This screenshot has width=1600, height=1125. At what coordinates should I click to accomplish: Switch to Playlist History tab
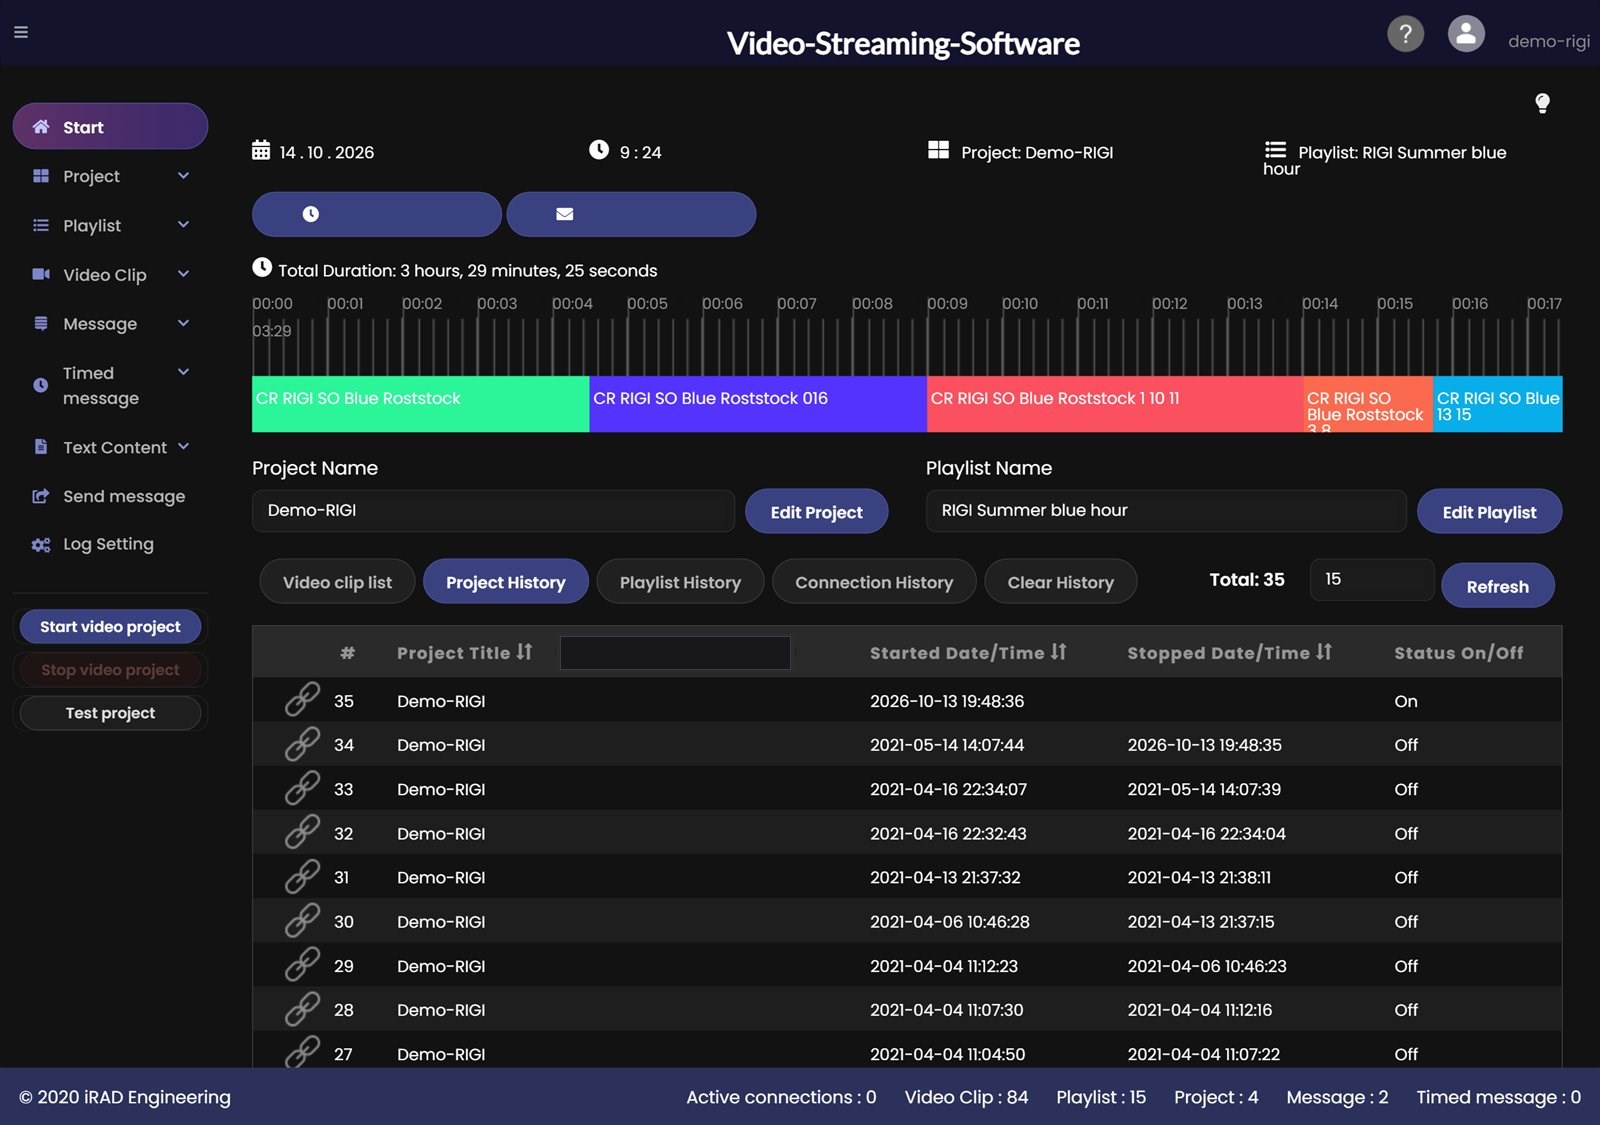[680, 582]
